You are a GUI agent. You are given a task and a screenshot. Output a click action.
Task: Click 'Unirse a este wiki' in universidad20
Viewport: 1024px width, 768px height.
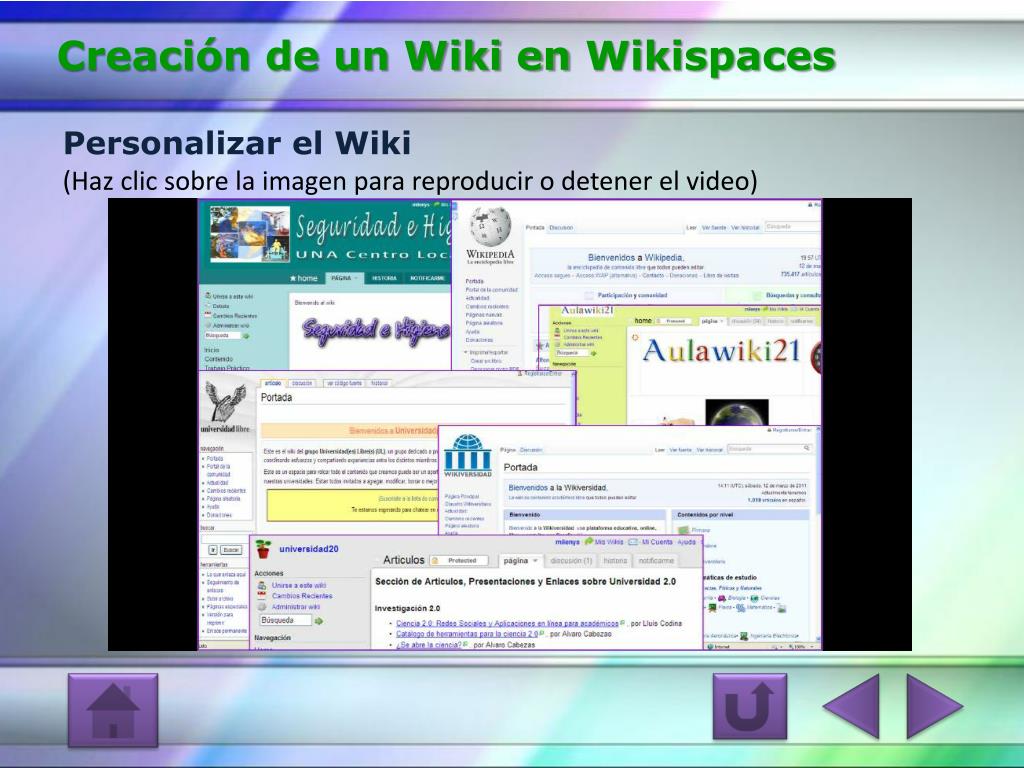(298, 586)
